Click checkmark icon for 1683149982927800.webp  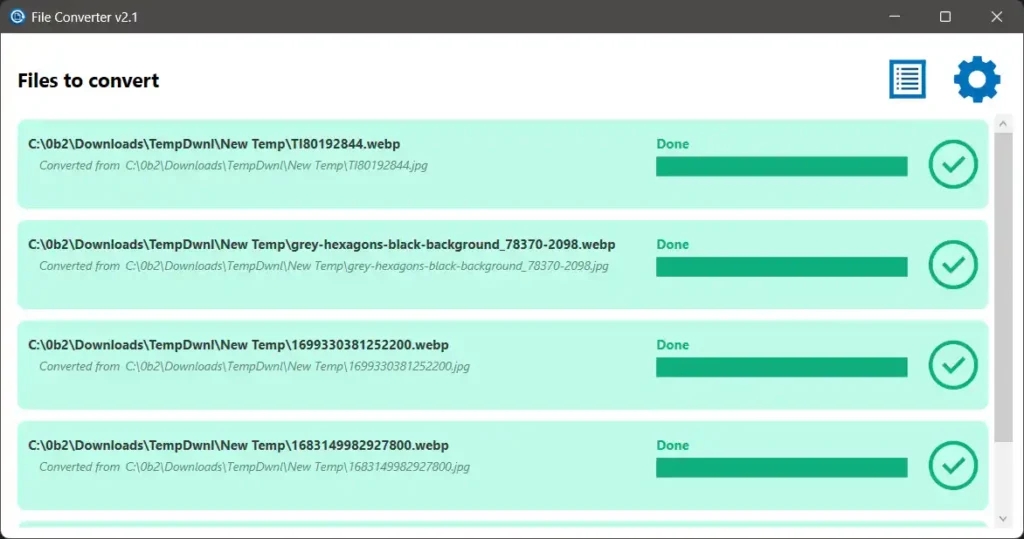953,465
